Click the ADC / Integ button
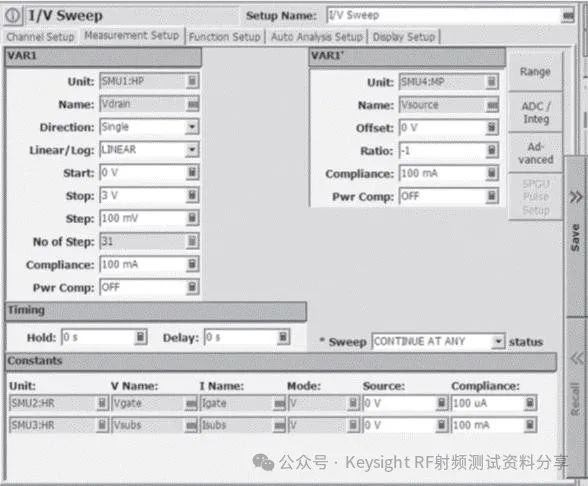 536,112
